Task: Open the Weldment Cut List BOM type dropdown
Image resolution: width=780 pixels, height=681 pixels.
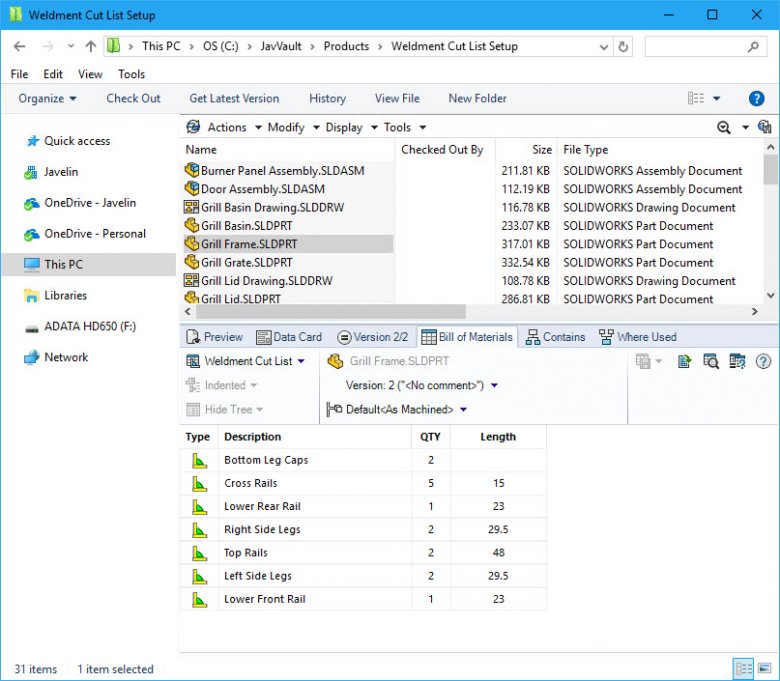Action: pos(301,361)
